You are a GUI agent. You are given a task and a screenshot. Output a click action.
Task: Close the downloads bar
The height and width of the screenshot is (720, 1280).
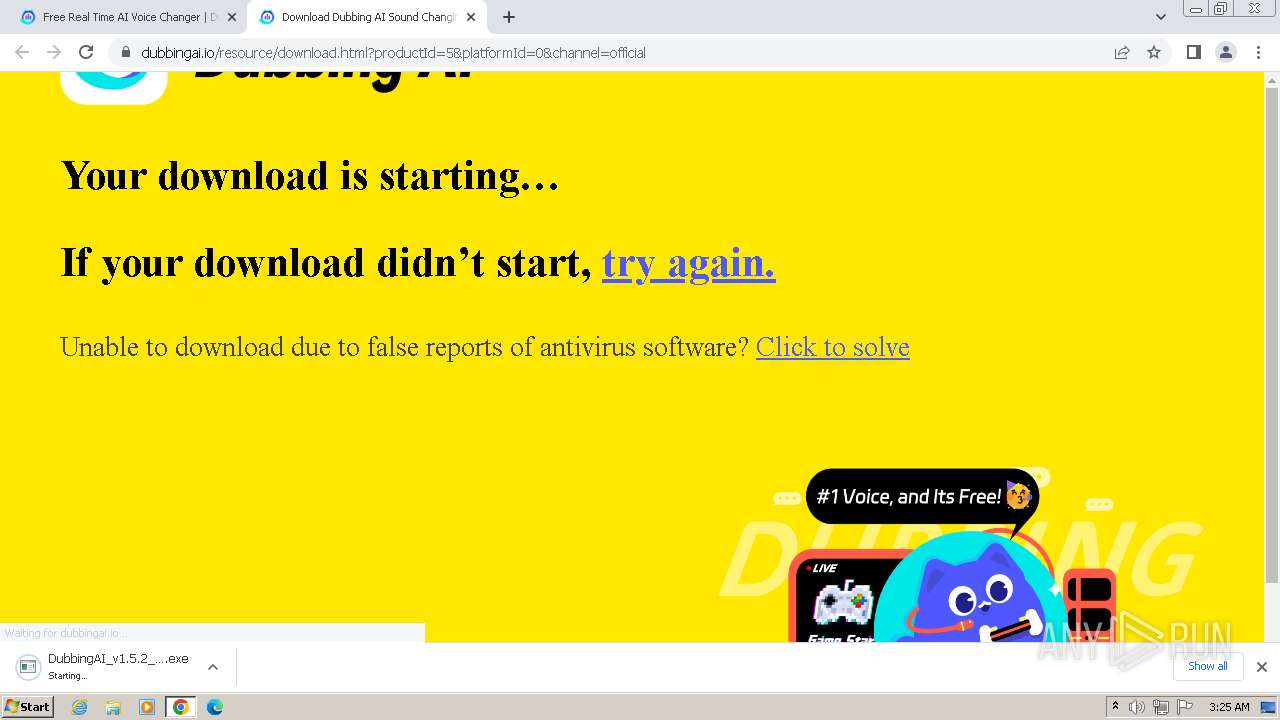click(x=1261, y=667)
